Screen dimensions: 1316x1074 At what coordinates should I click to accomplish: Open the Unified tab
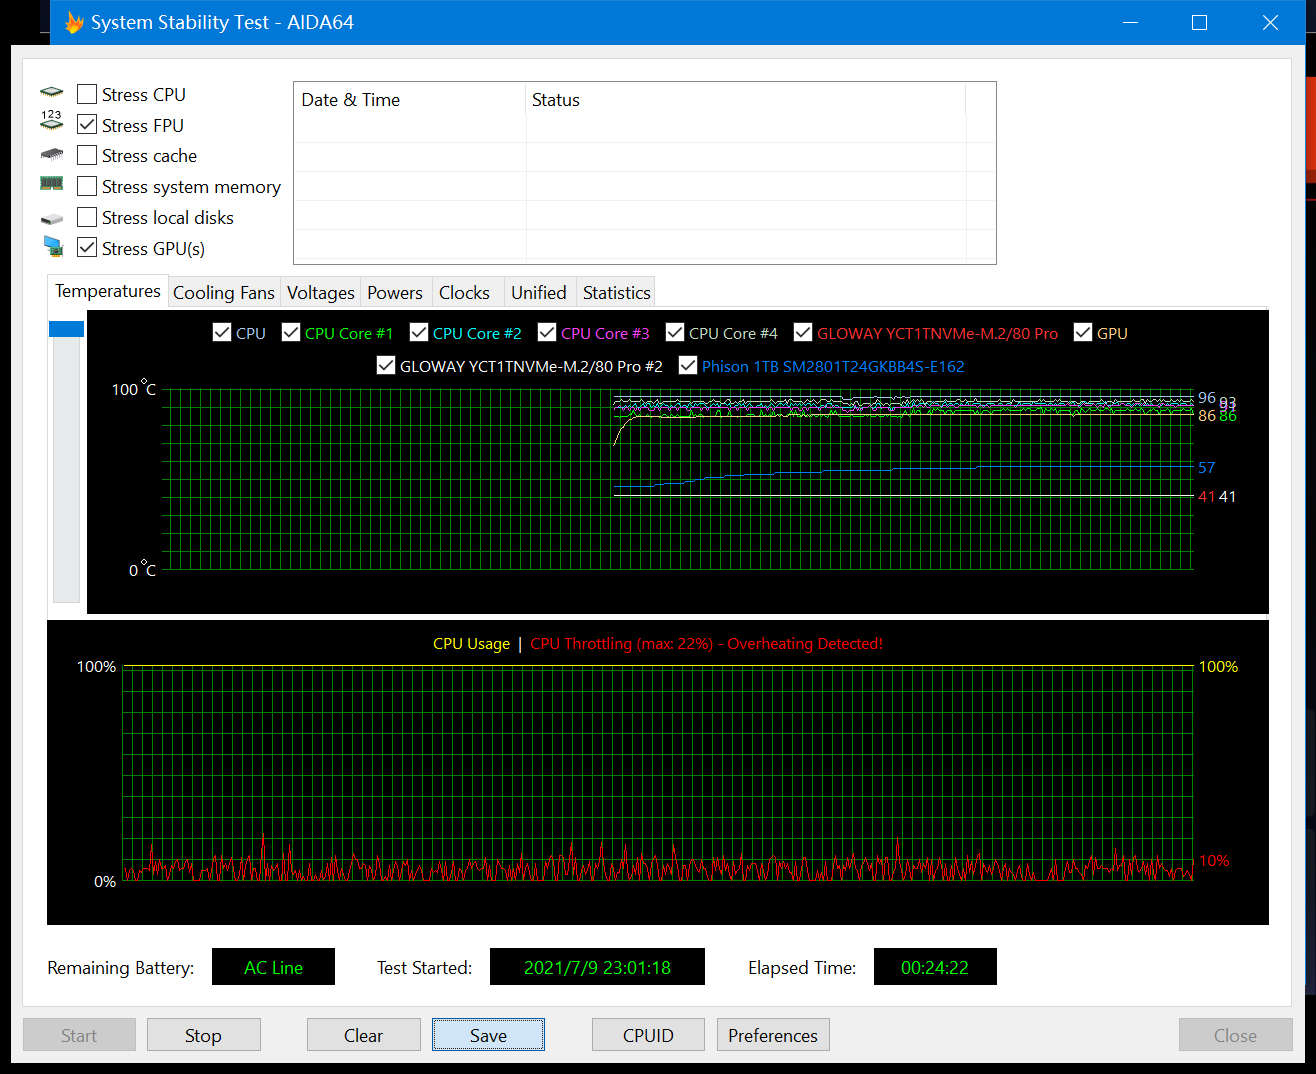coord(539,293)
